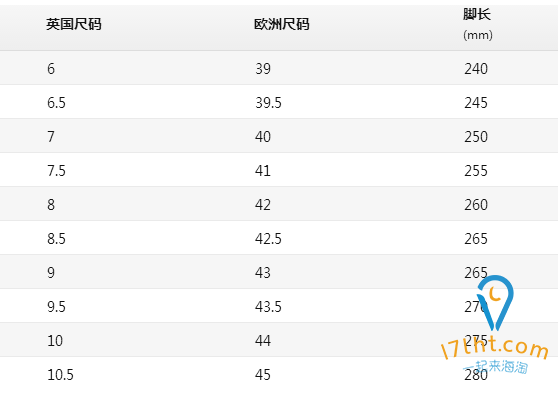
Task: Click foot length 260 cell
Action: [476, 205]
